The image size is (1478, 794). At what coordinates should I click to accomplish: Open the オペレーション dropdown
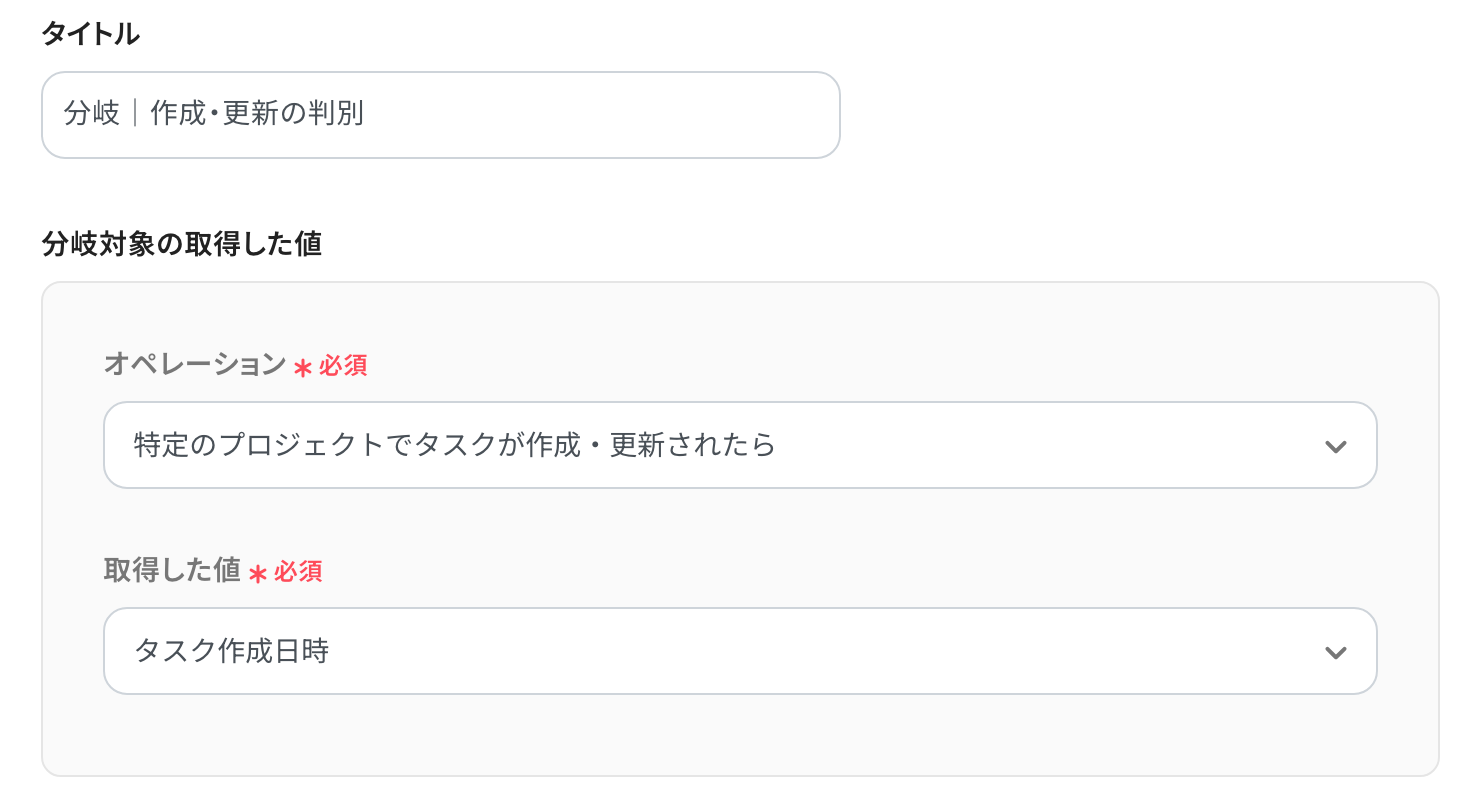tap(739, 445)
